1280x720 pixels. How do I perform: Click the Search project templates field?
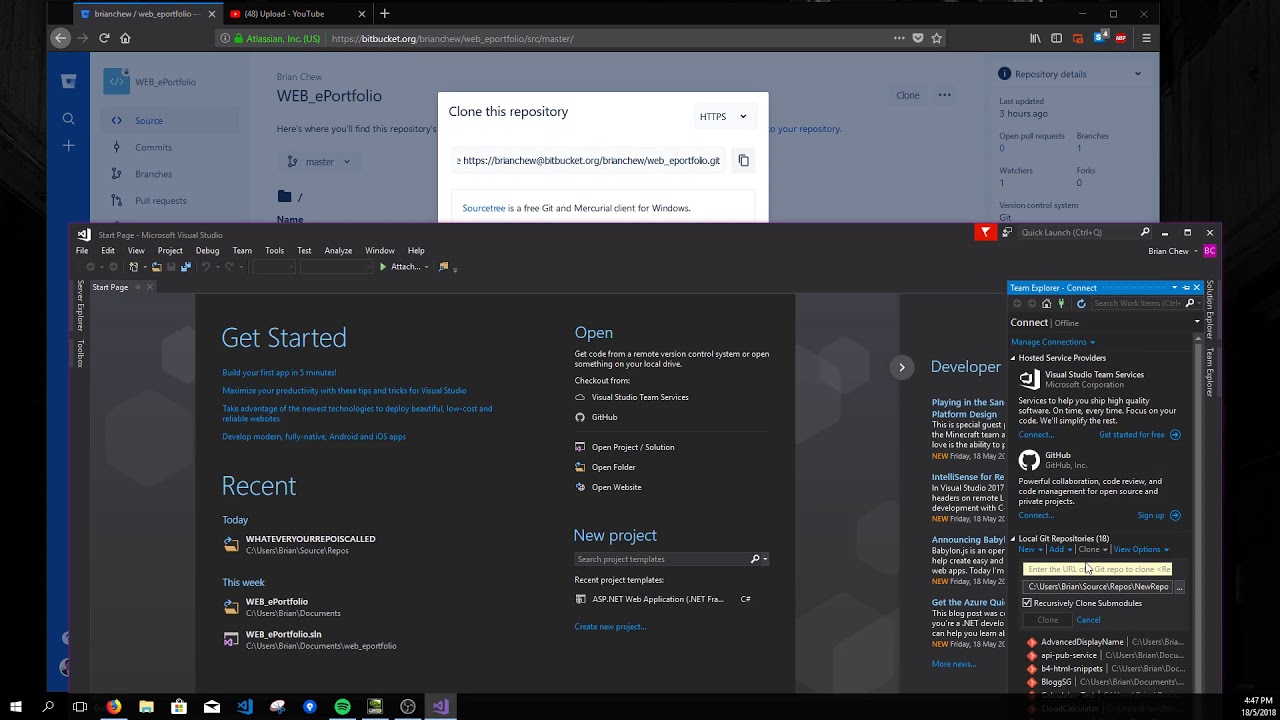[x=662, y=559]
